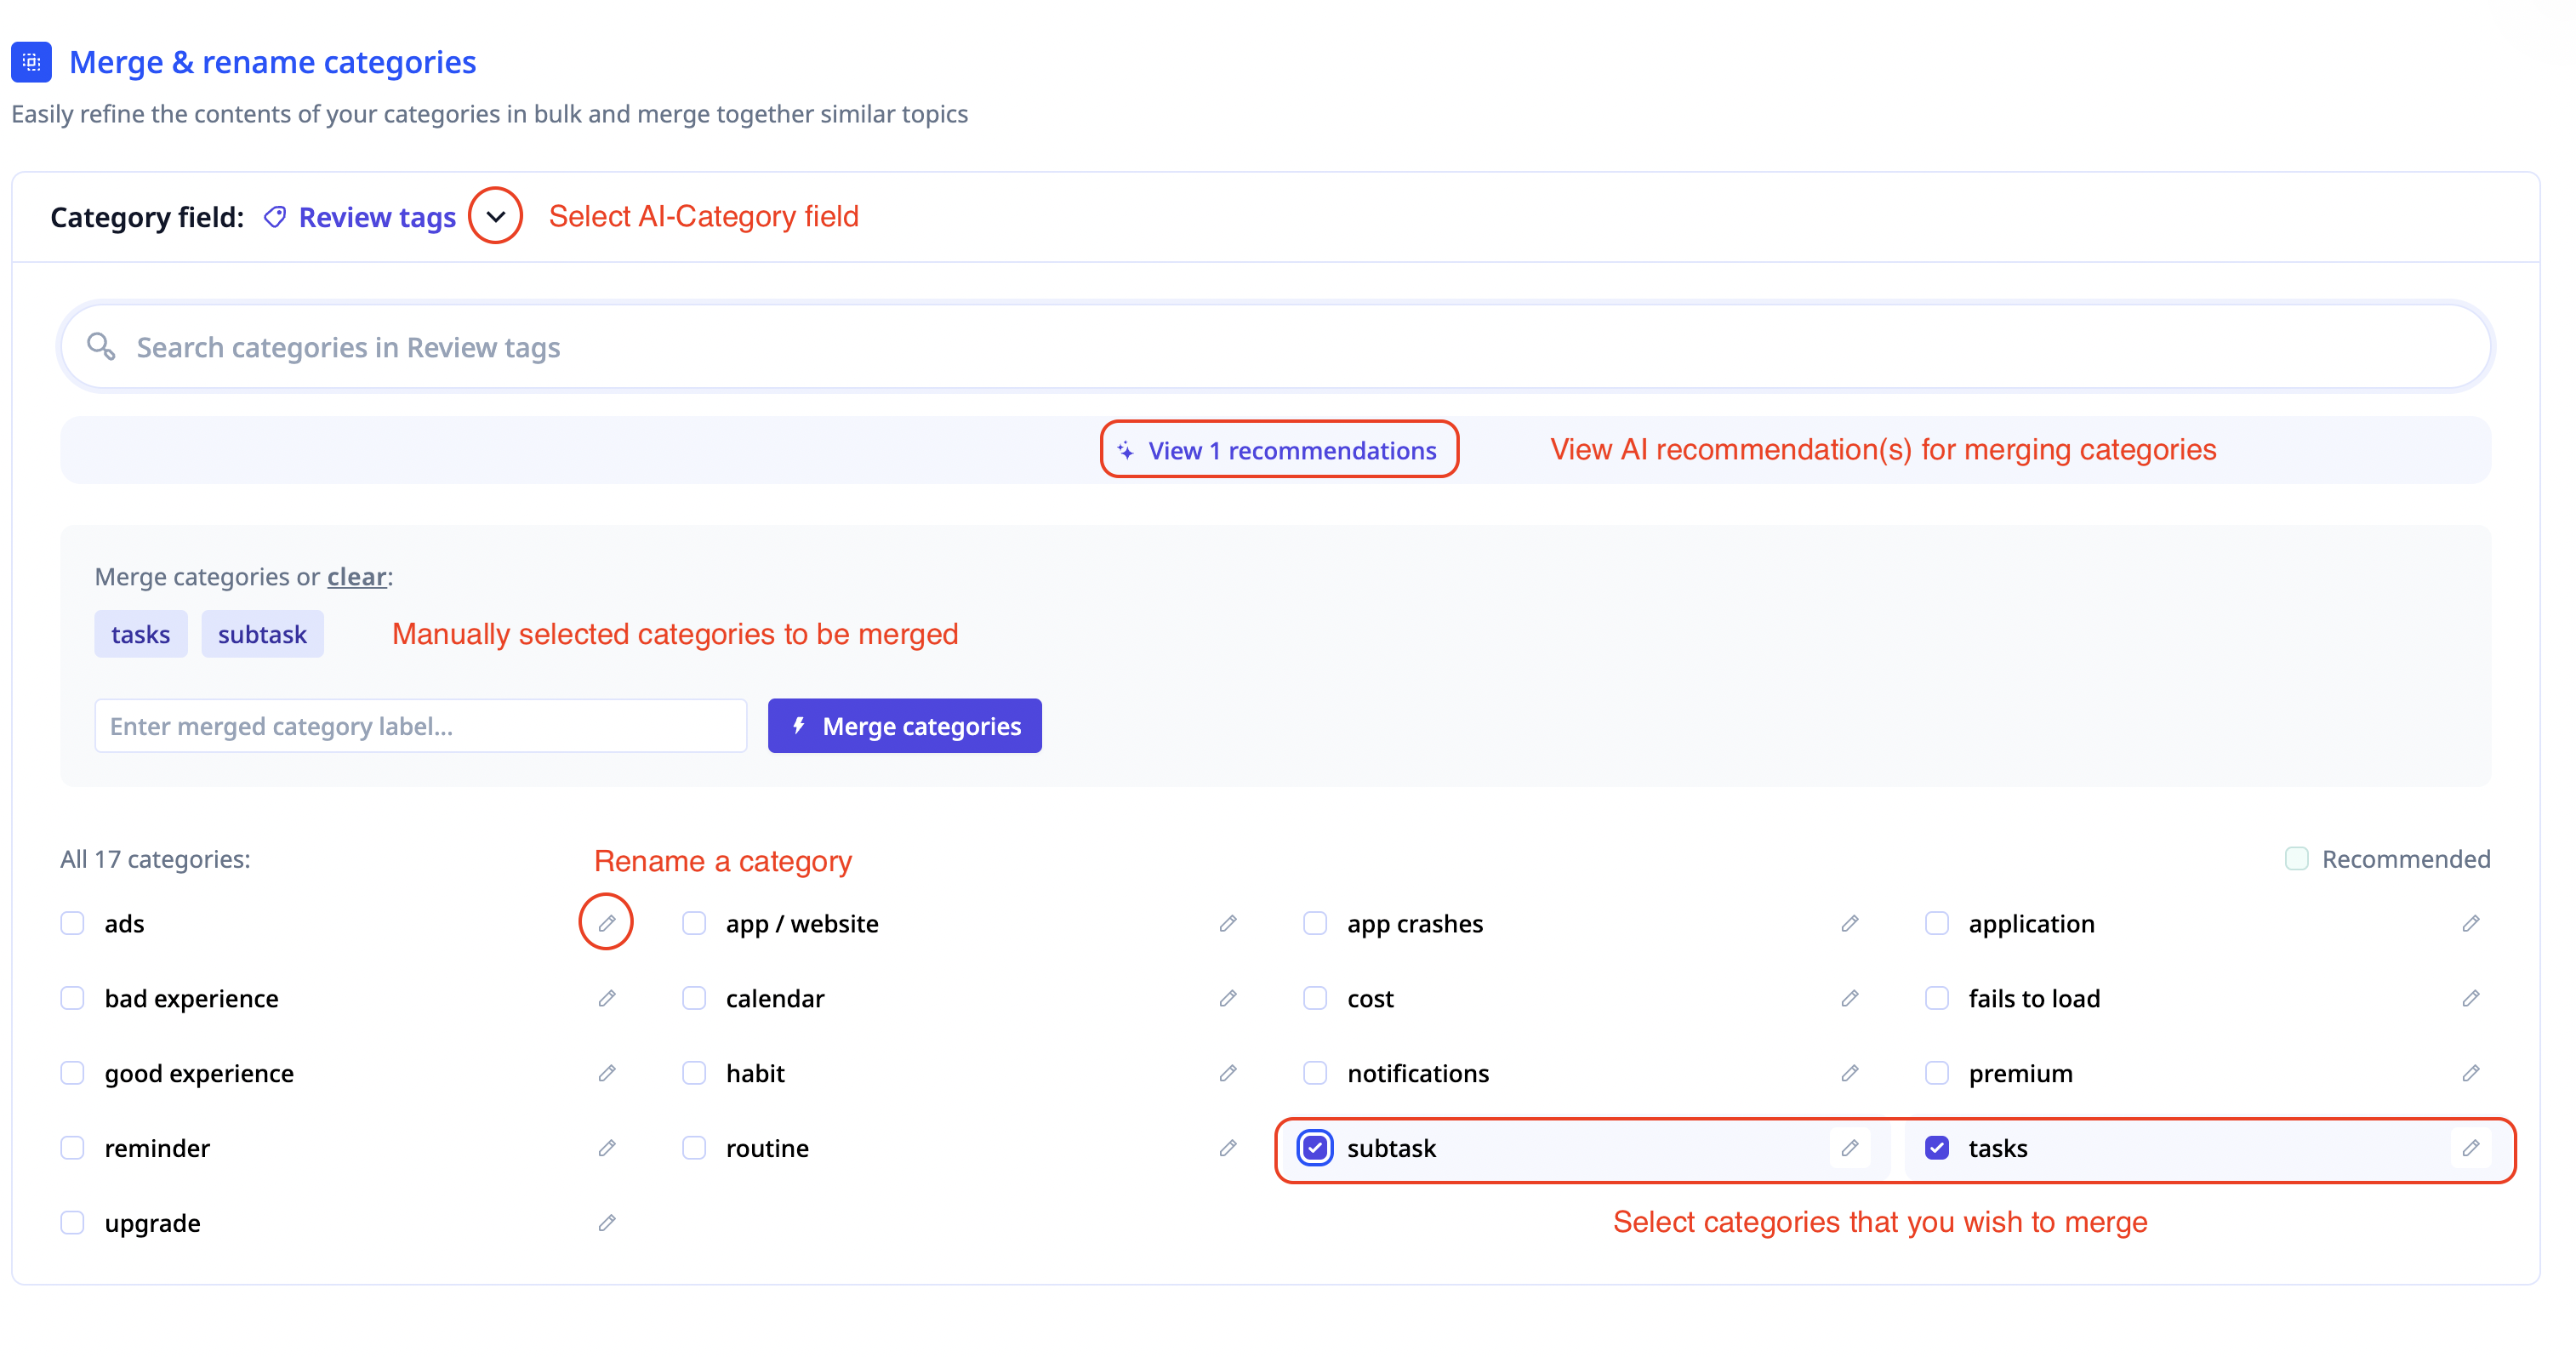Click the Merge & rename categories header icon
This screenshot has width=2576, height=1357.
point(31,62)
